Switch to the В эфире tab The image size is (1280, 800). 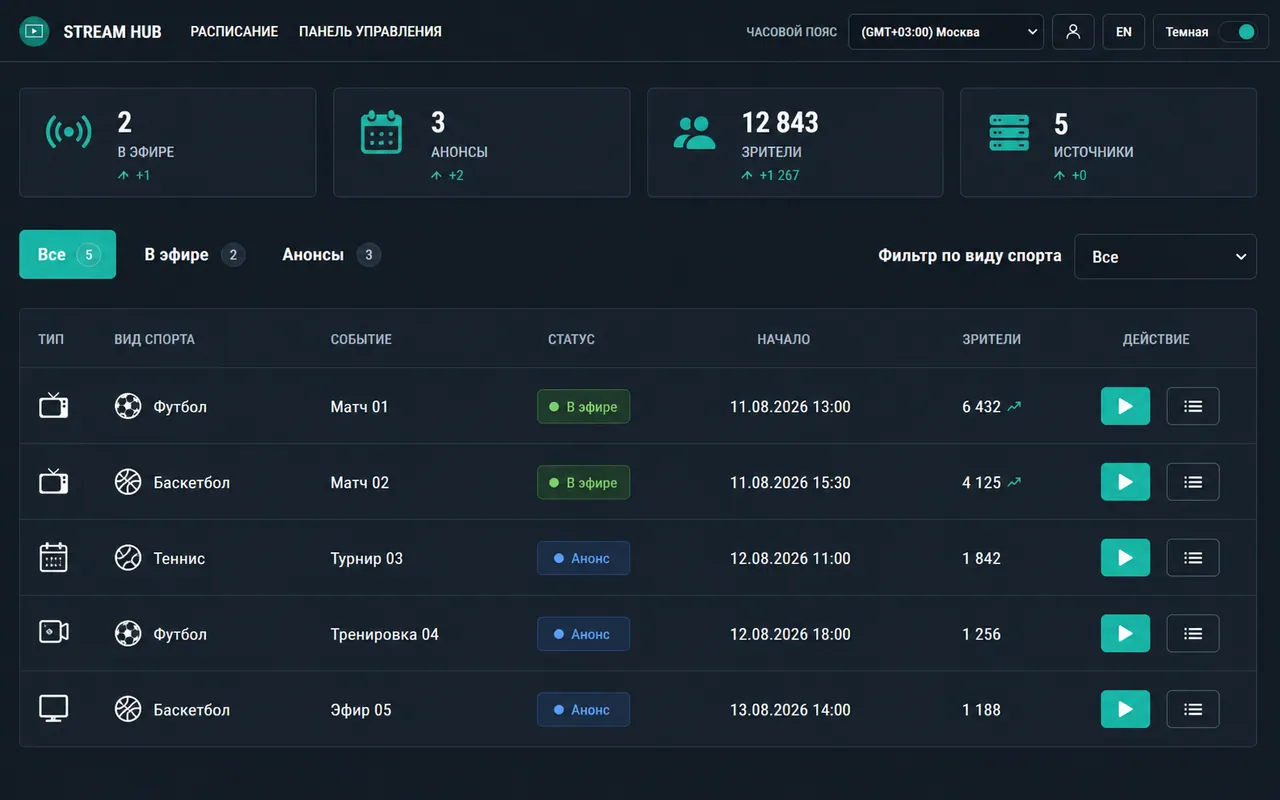(x=194, y=254)
